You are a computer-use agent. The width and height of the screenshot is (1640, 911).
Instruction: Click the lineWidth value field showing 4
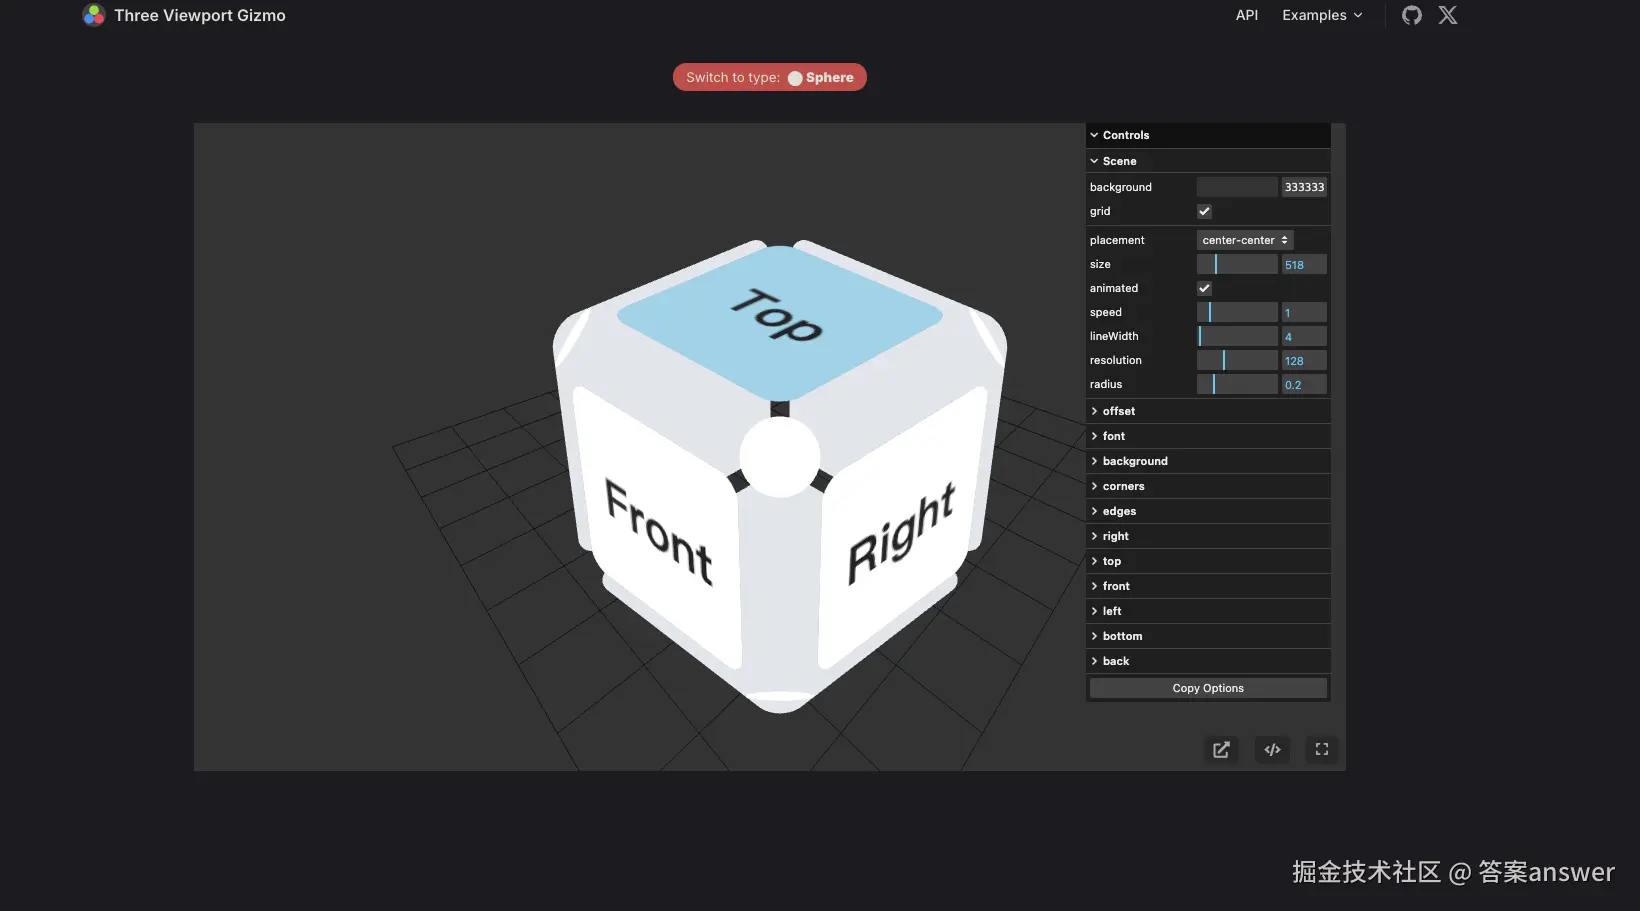coord(1304,336)
